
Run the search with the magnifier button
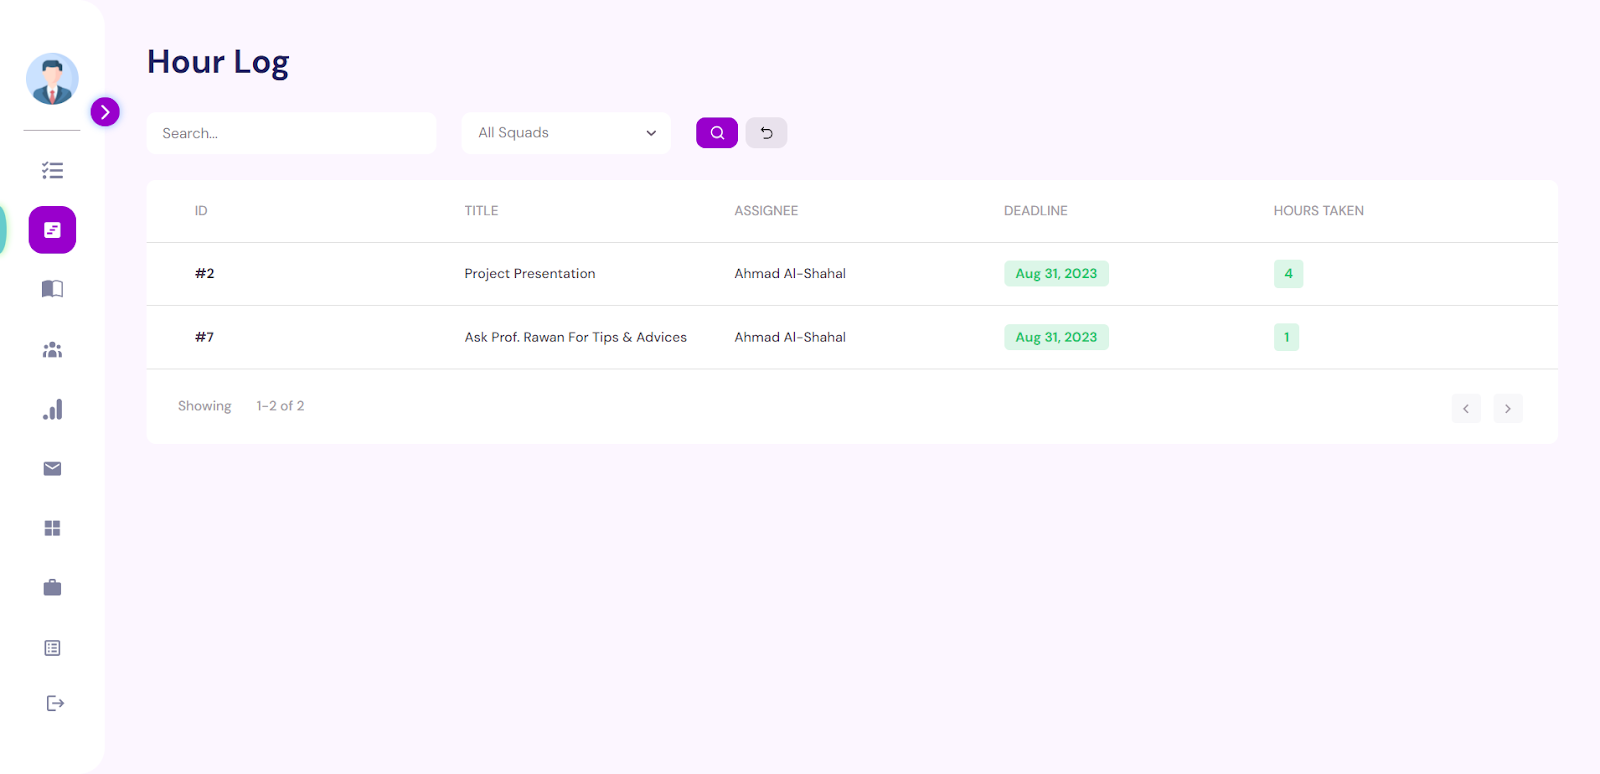pyautogui.click(x=716, y=132)
